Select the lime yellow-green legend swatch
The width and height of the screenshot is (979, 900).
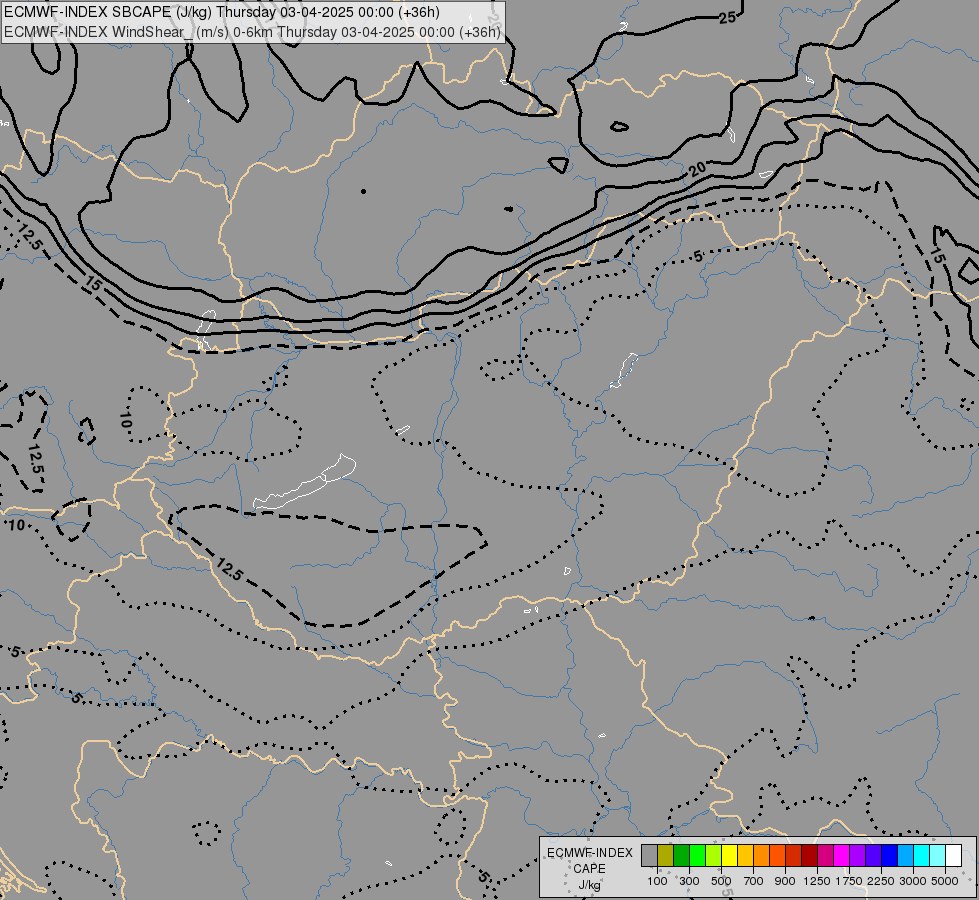coord(714,855)
